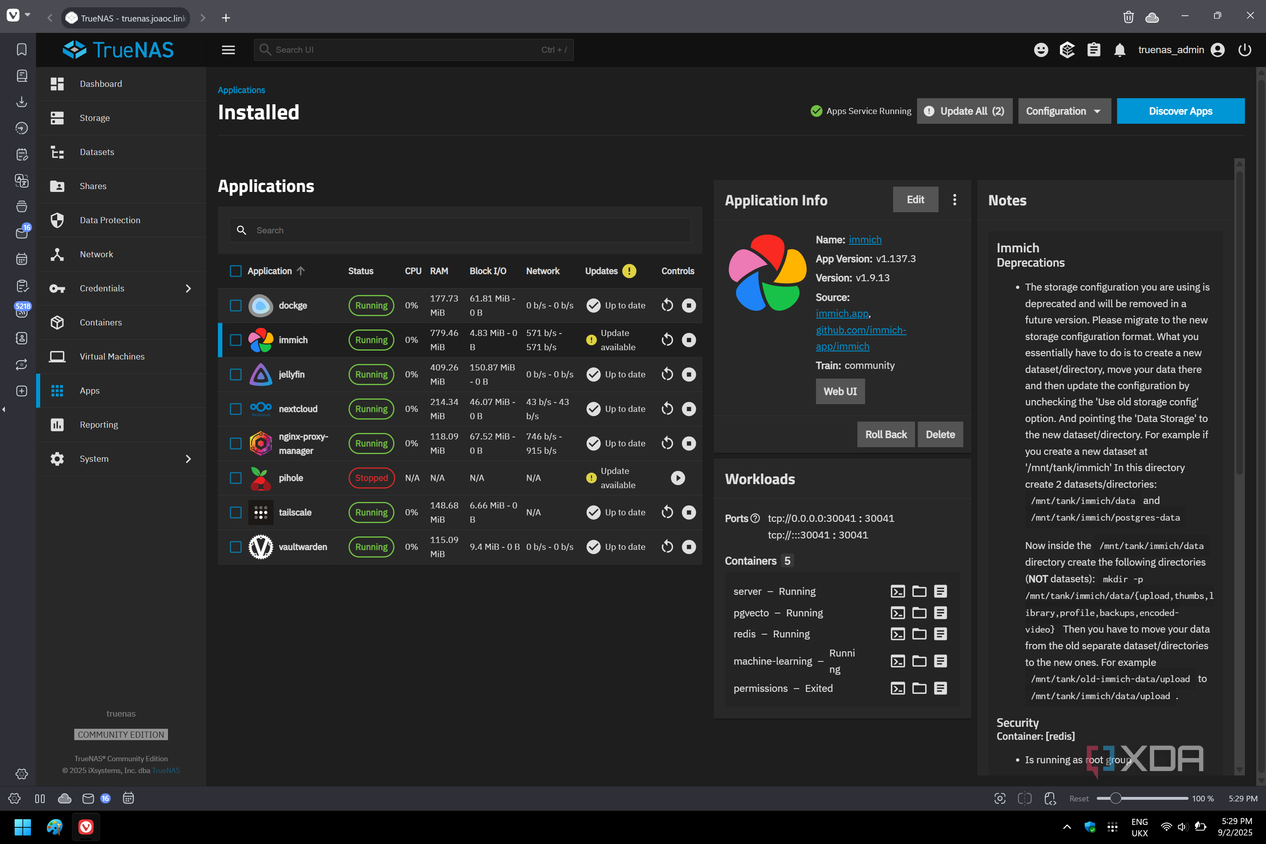This screenshot has width=1266, height=844.
Task: Open Ports help question icon
Action: 755,518
